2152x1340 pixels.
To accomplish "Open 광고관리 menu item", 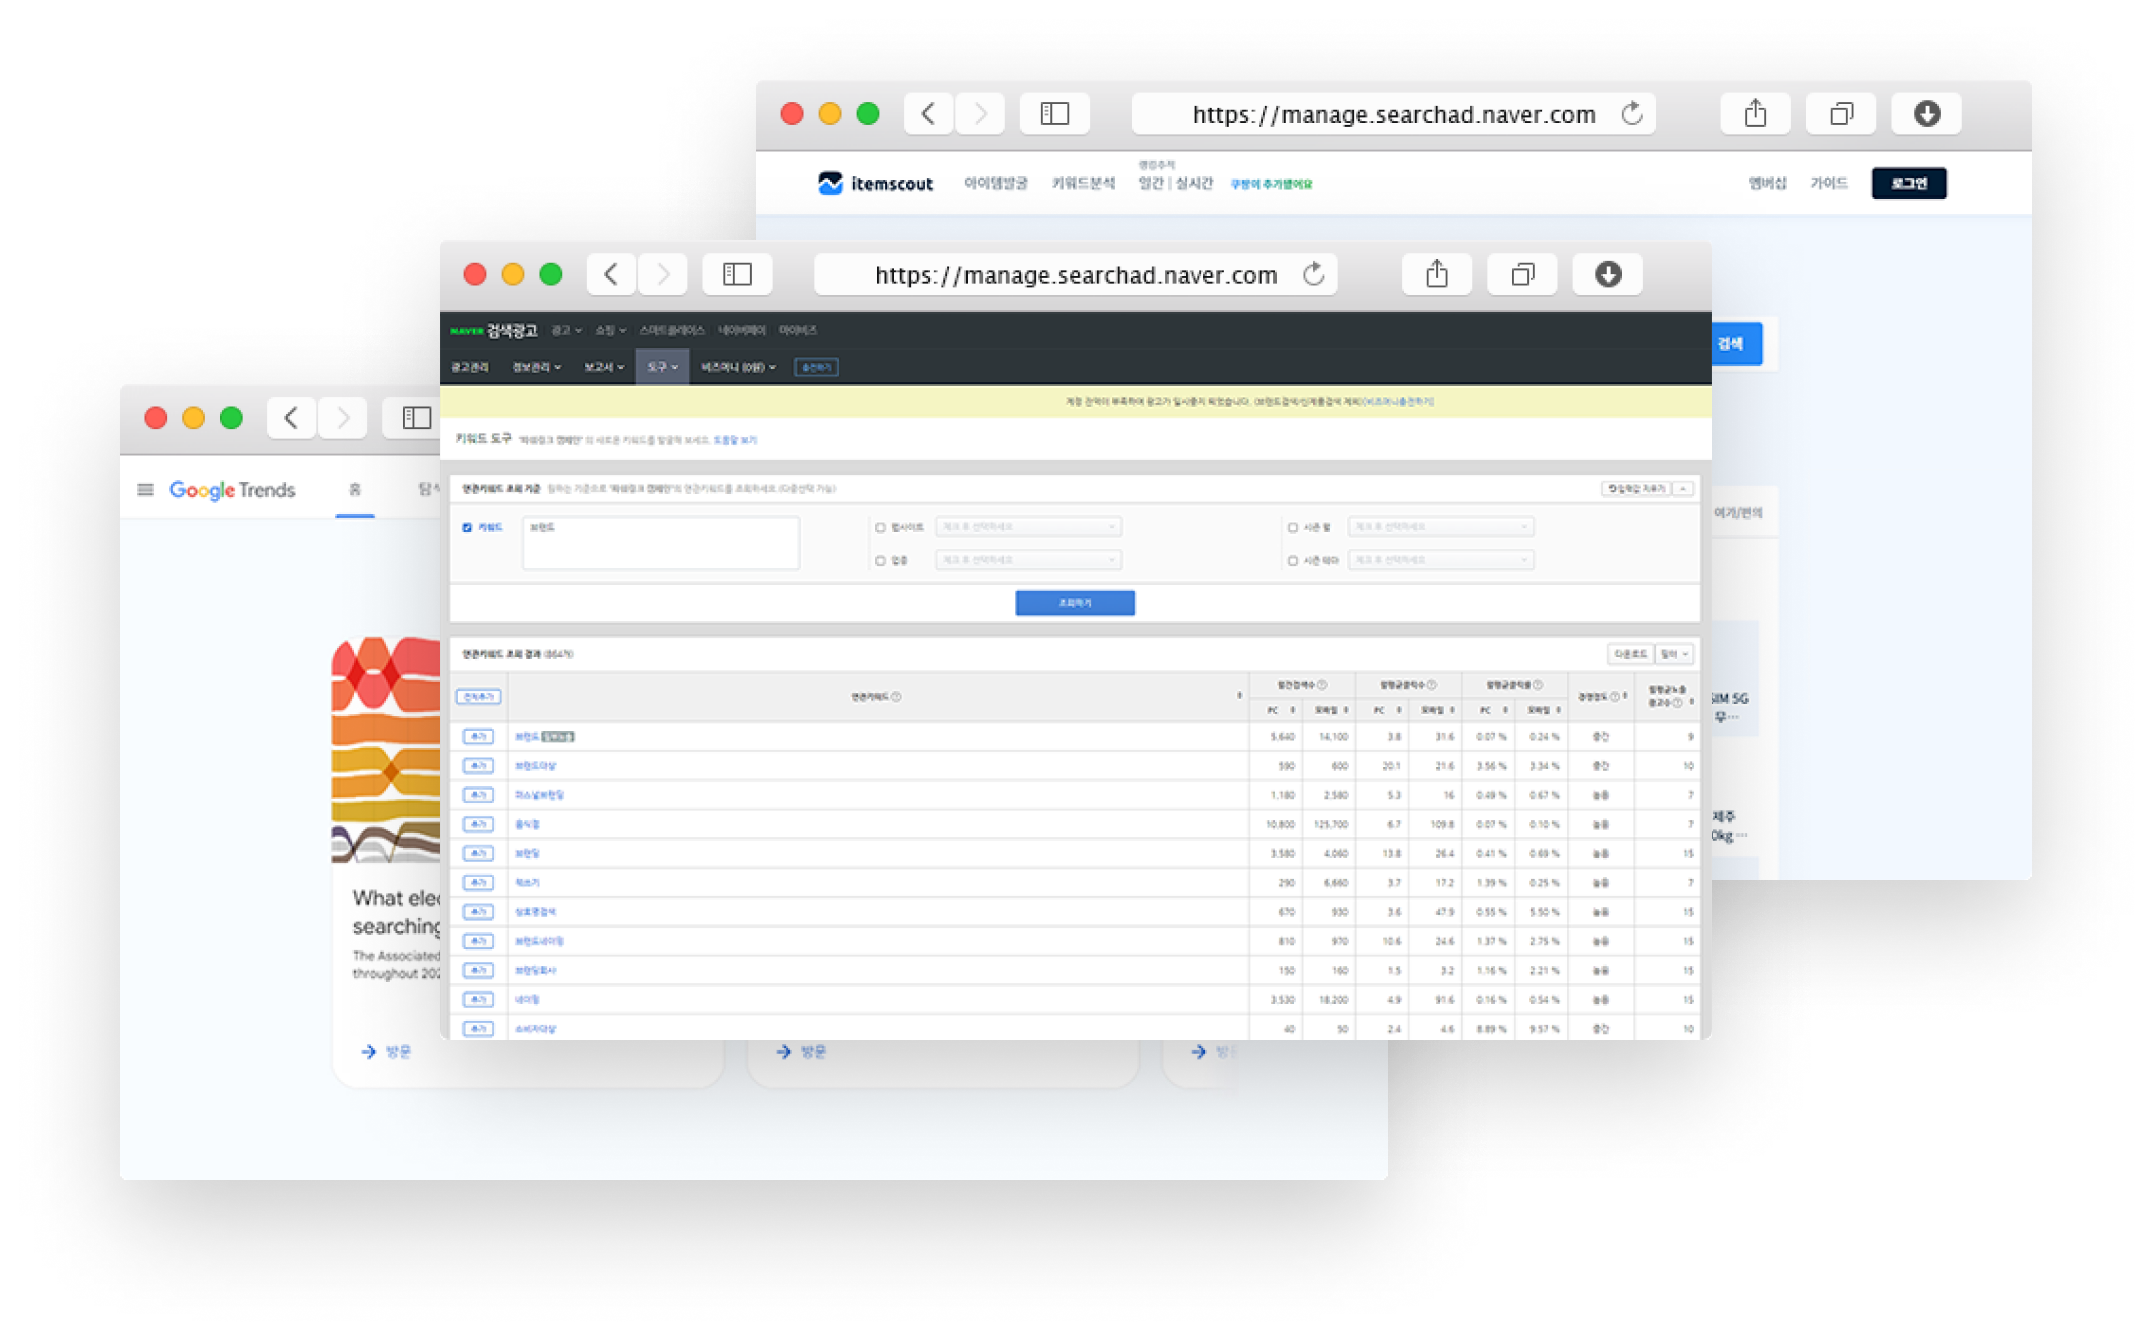I will pyautogui.click(x=469, y=367).
